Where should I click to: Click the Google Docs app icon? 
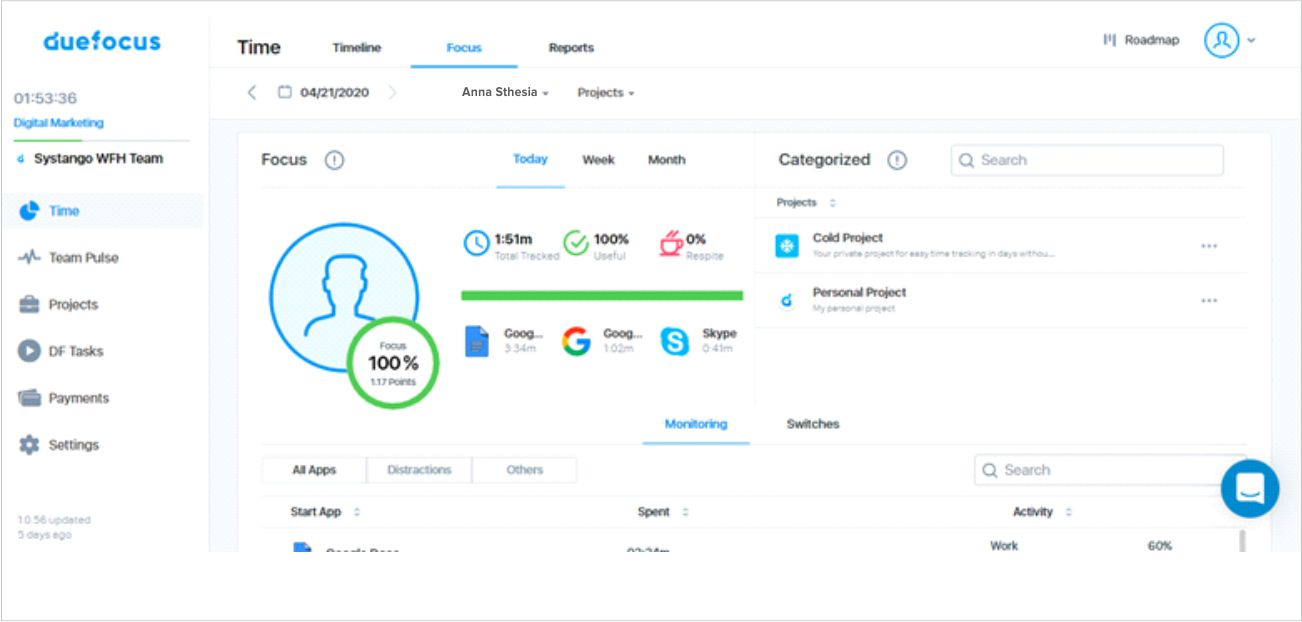tap(477, 341)
